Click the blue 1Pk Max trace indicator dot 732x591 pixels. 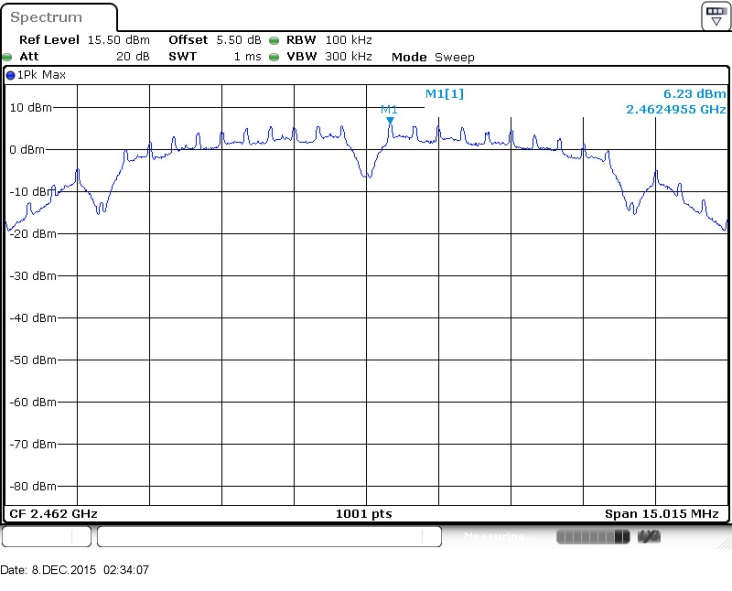tap(10, 75)
